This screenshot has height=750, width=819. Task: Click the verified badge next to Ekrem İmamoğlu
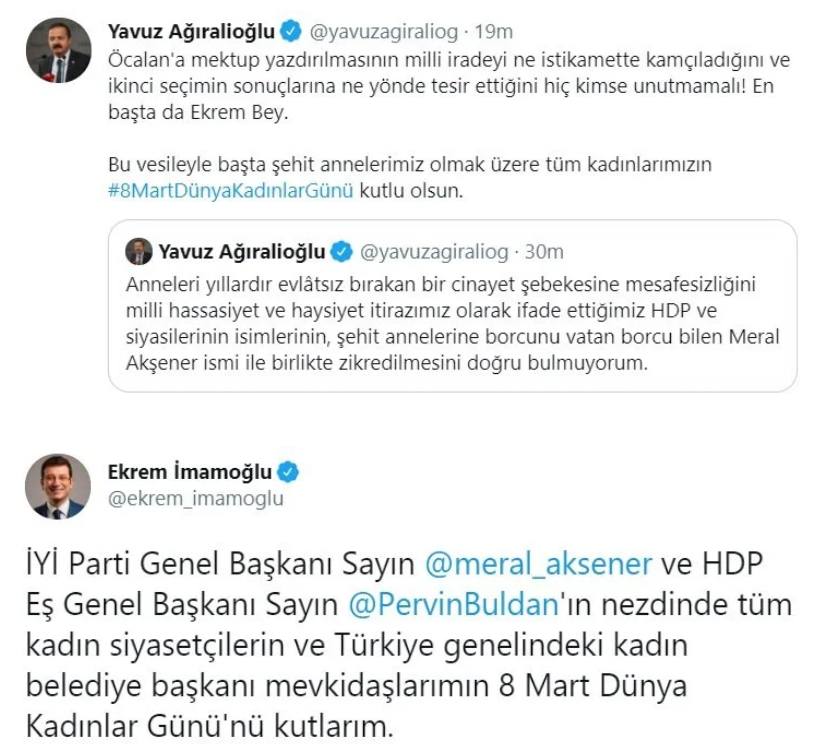[x=288, y=472]
